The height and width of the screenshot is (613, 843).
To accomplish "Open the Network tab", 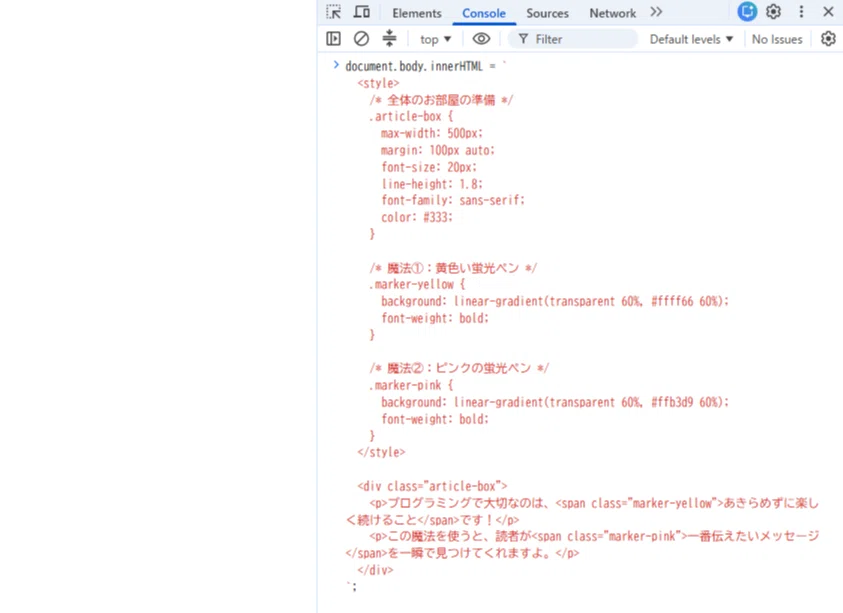I will (x=612, y=13).
